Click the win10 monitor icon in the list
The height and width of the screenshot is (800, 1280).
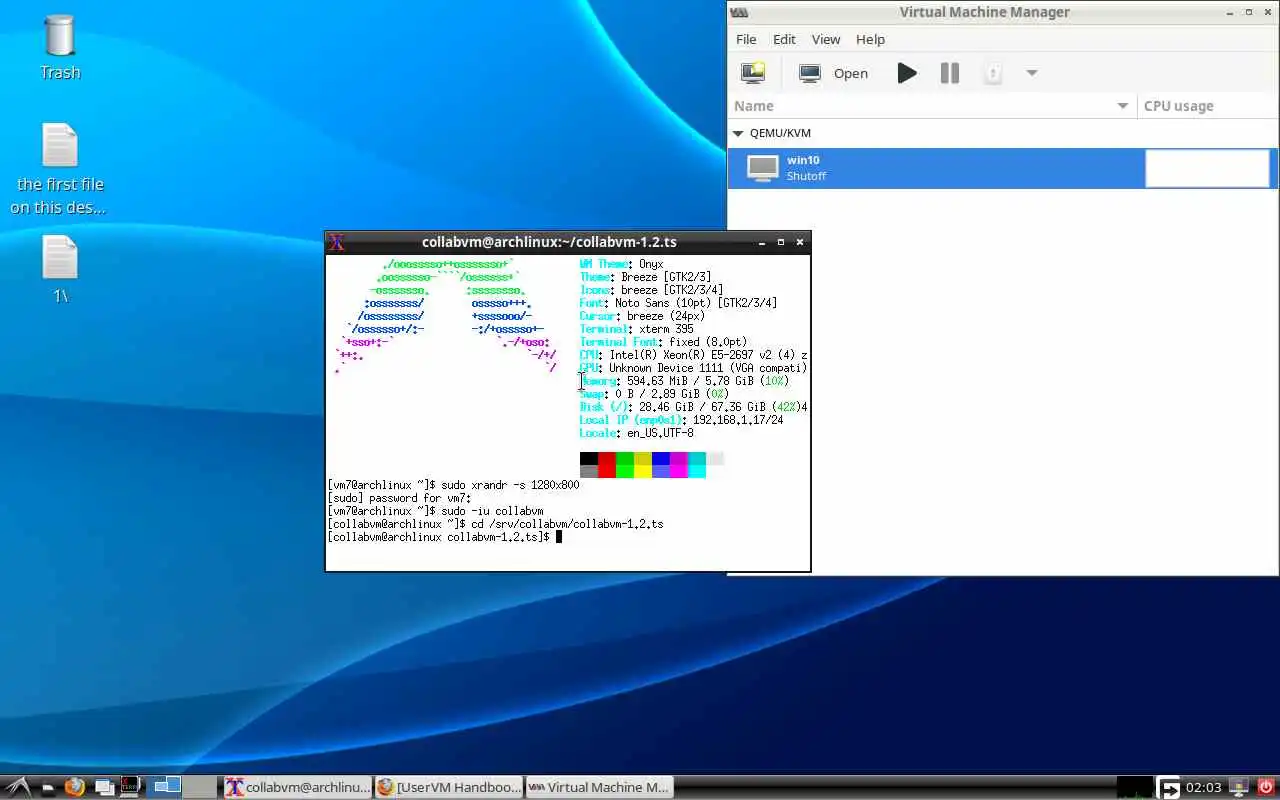[x=763, y=168]
